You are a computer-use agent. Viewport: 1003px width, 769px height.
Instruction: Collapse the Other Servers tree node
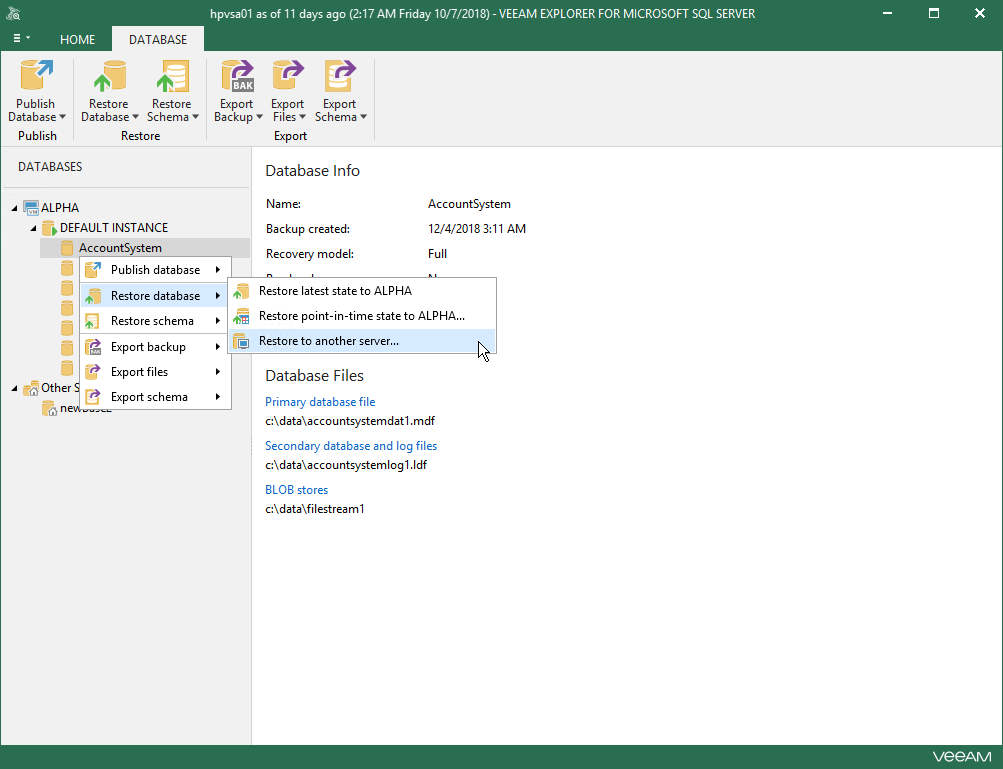pyautogui.click(x=14, y=388)
